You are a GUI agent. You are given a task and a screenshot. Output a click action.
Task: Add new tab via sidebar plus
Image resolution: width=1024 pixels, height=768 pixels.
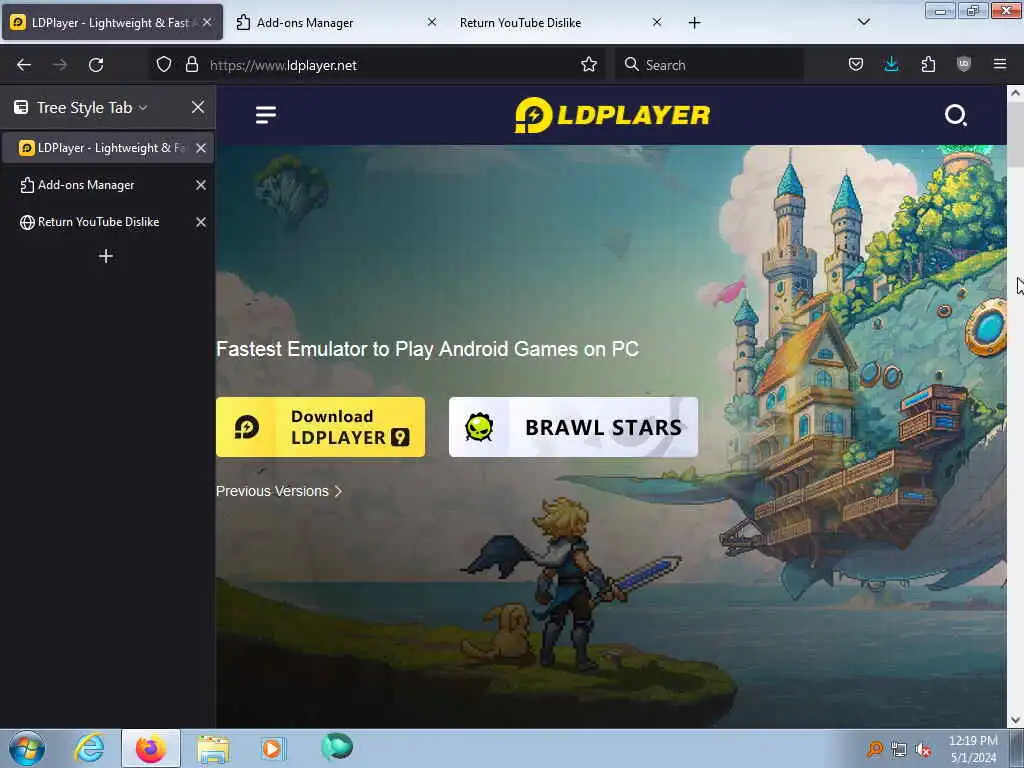[106, 256]
